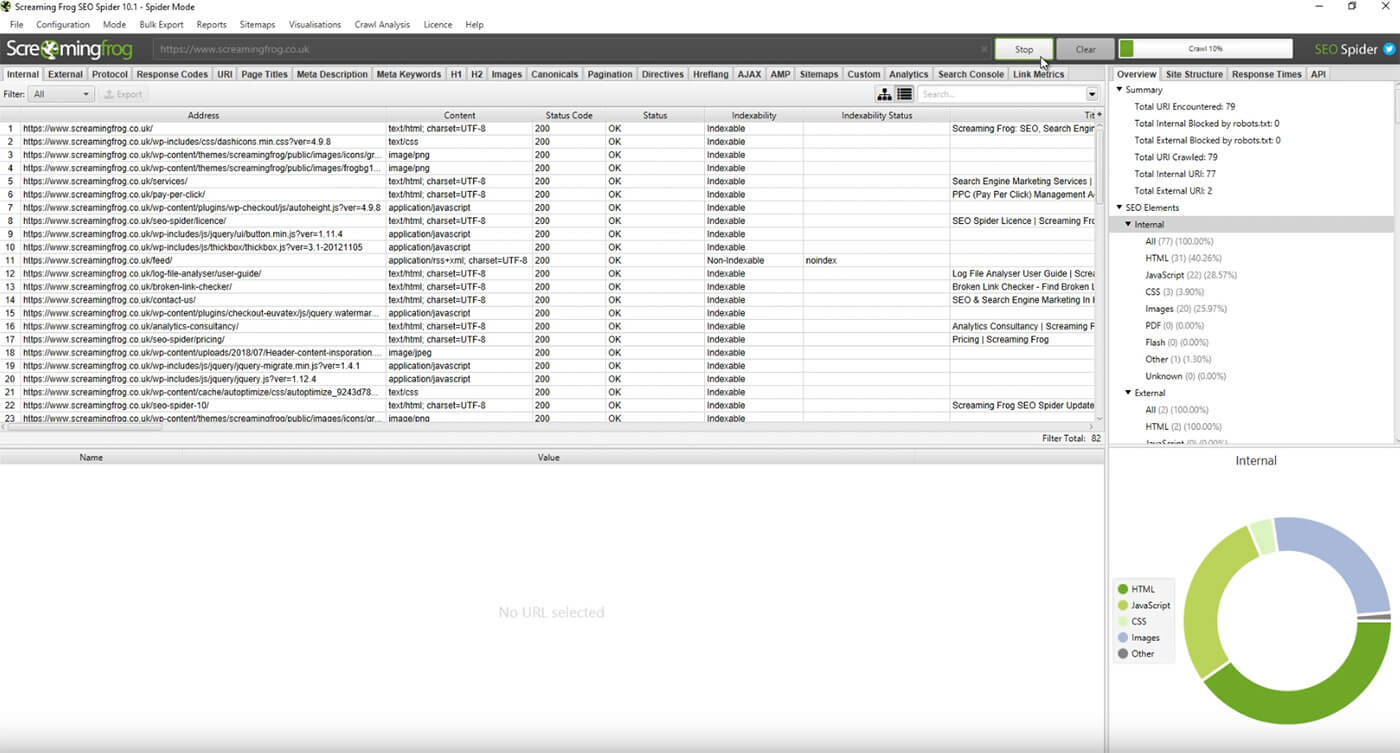1400x753 pixels.
Task: Click the crawl progress bar
Action: click(x=1205, y=49)
